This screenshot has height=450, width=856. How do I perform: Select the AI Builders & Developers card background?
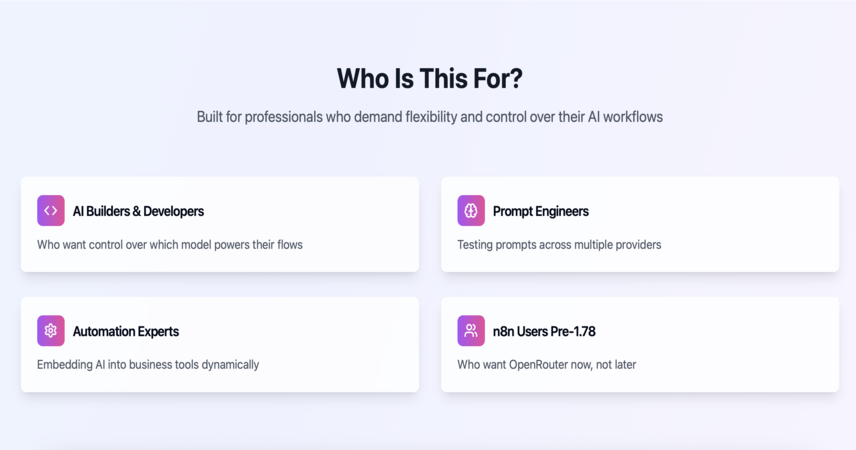tap(220, 224)
